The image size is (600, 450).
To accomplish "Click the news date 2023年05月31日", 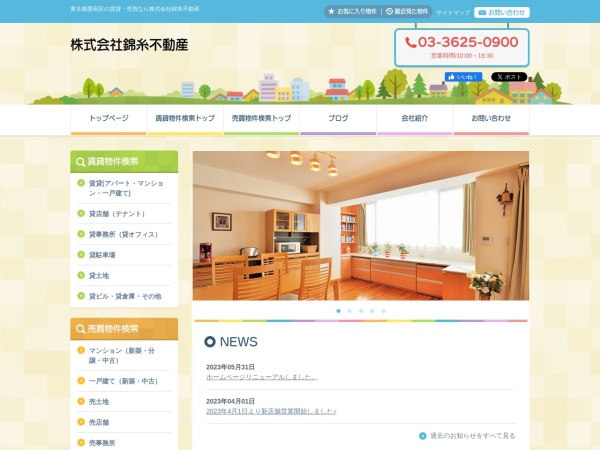I will tap(230, 367).
